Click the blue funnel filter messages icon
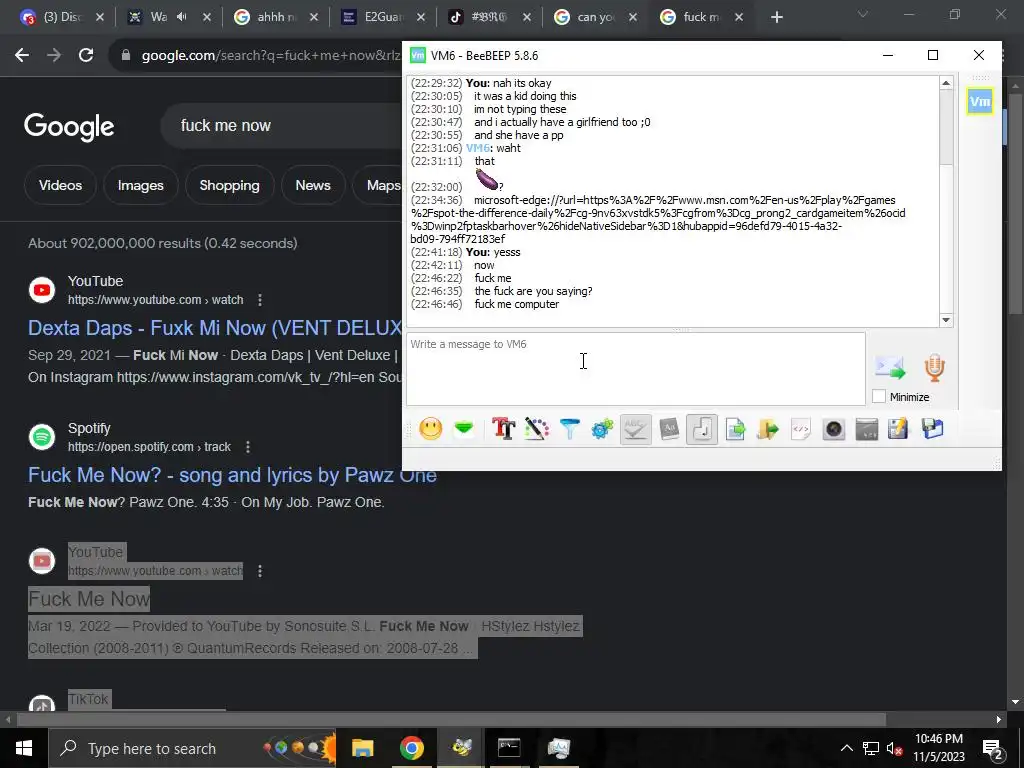This screenshot has height=768, width=1024. tap(569, 429)
